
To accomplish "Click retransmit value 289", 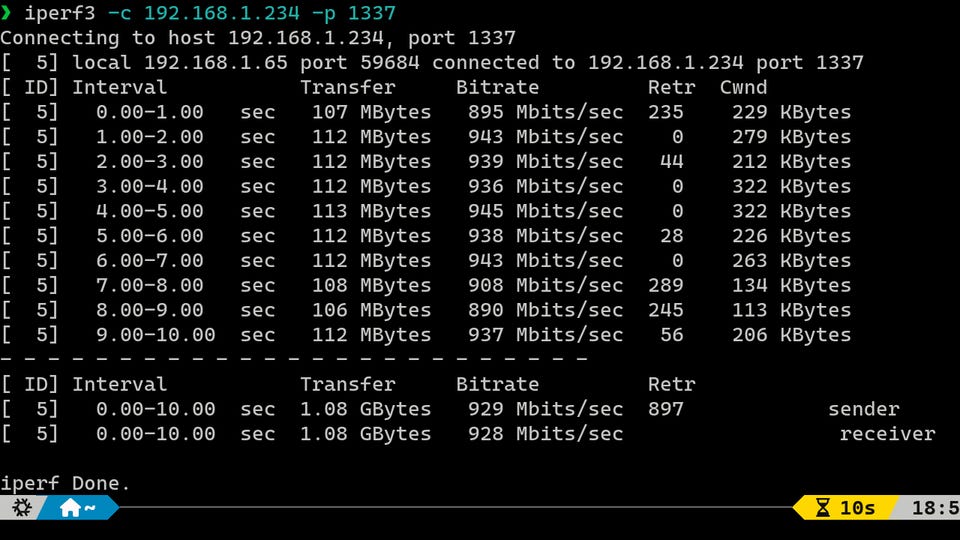I will (666, 285).
